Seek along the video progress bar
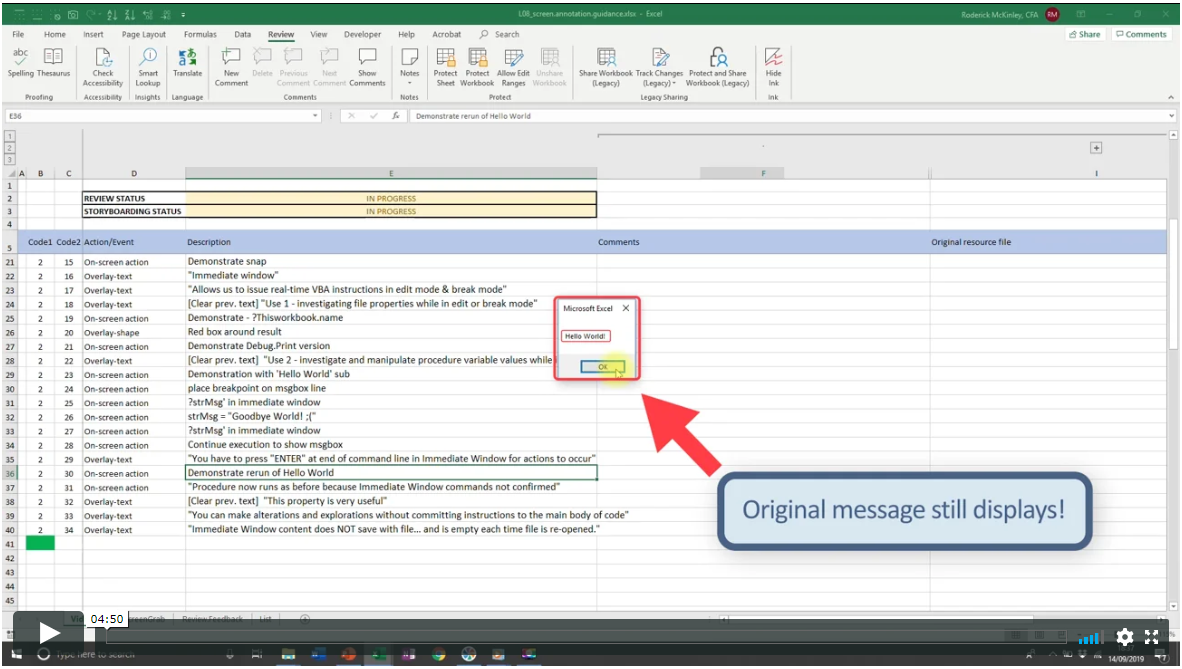 click(585, 636)
